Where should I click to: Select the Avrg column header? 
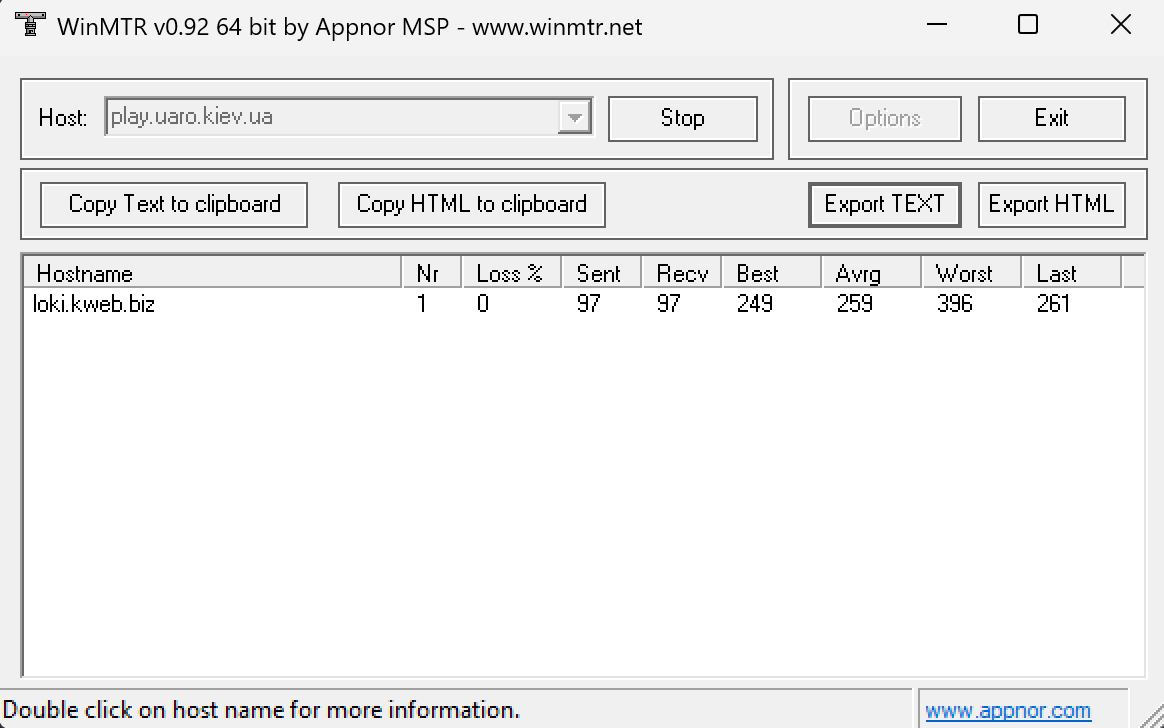(872, 273)
